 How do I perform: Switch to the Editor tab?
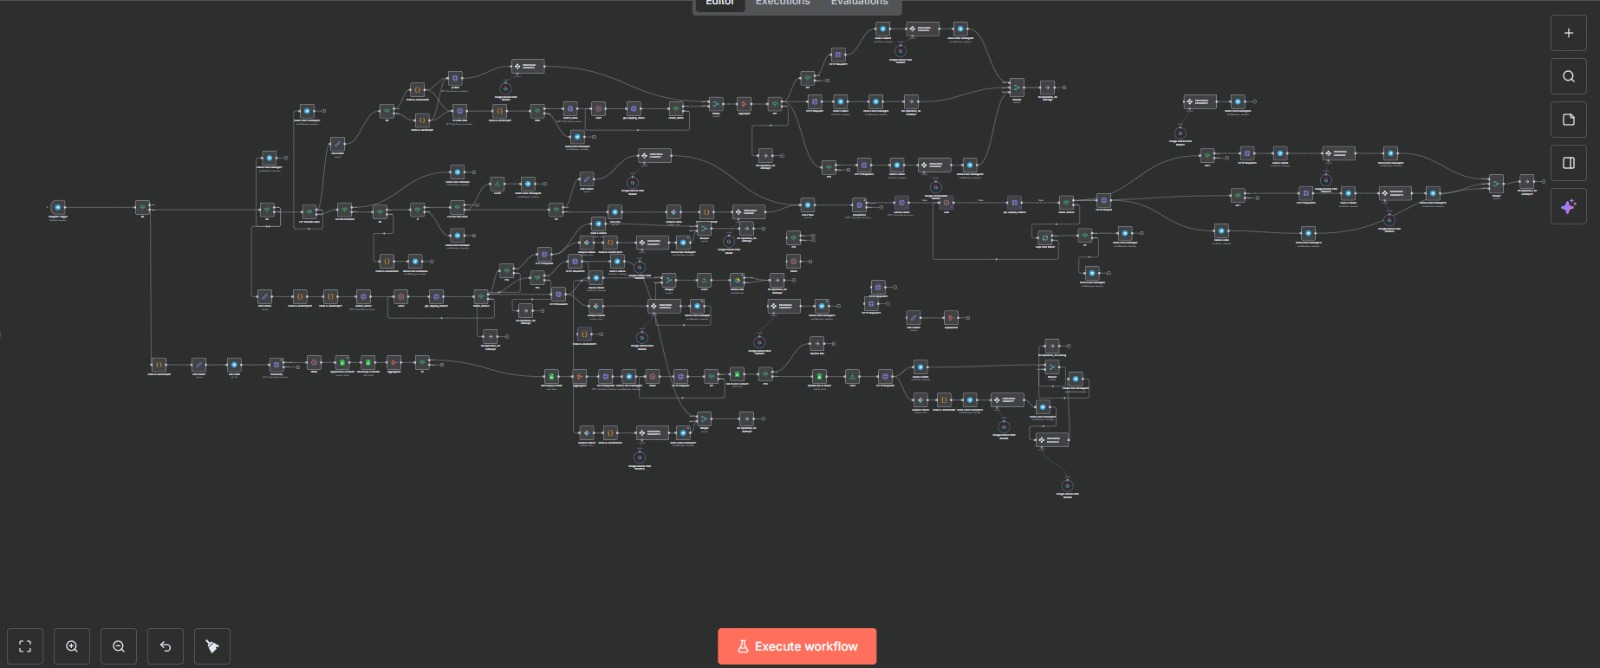click(720, 4)
